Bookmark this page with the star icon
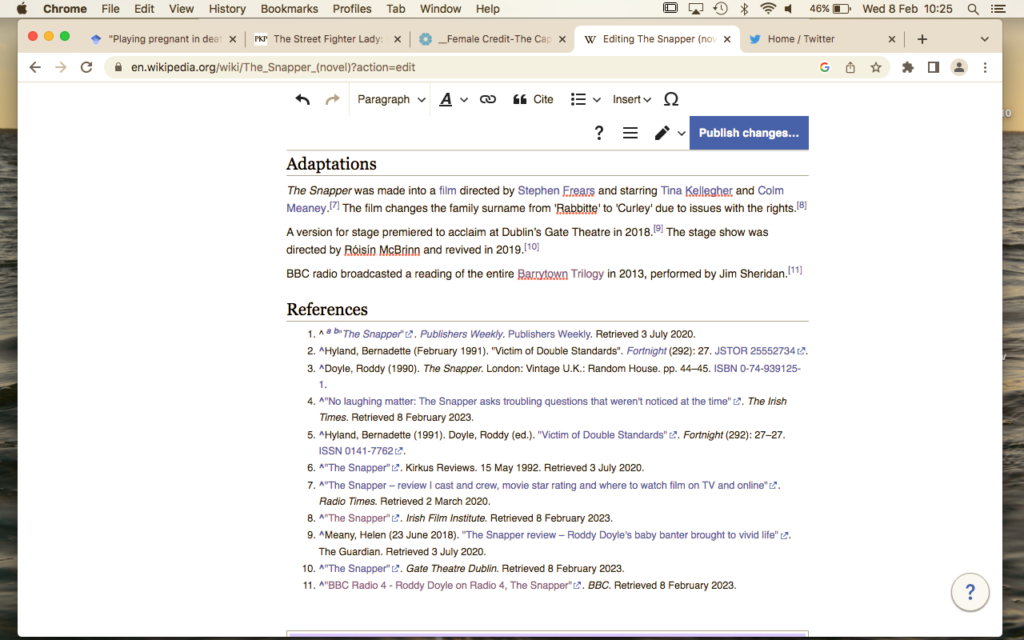 876,67
